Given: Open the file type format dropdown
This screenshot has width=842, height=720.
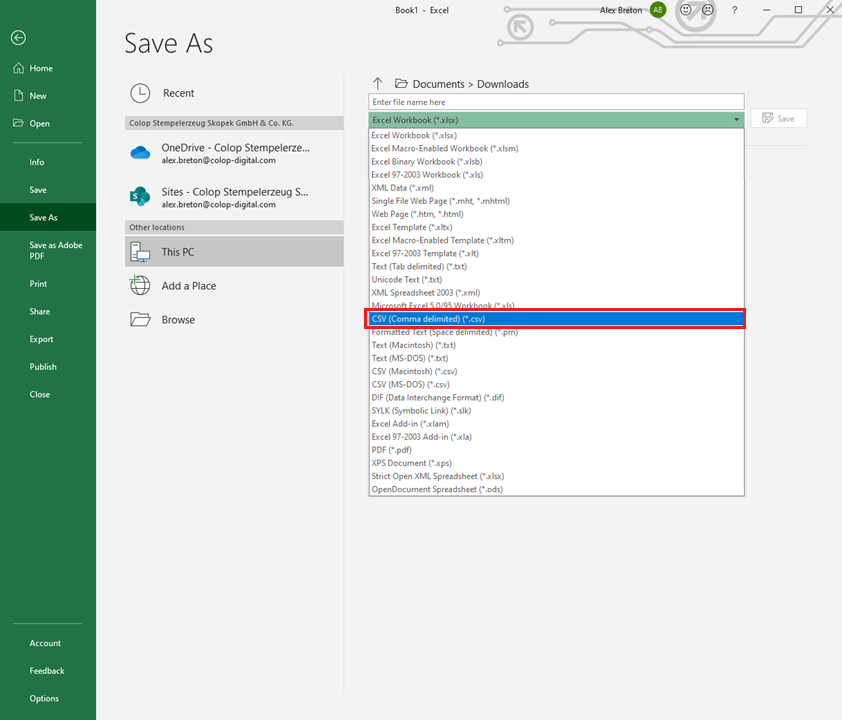Looking at the screenshot, I should click(737, 119).
